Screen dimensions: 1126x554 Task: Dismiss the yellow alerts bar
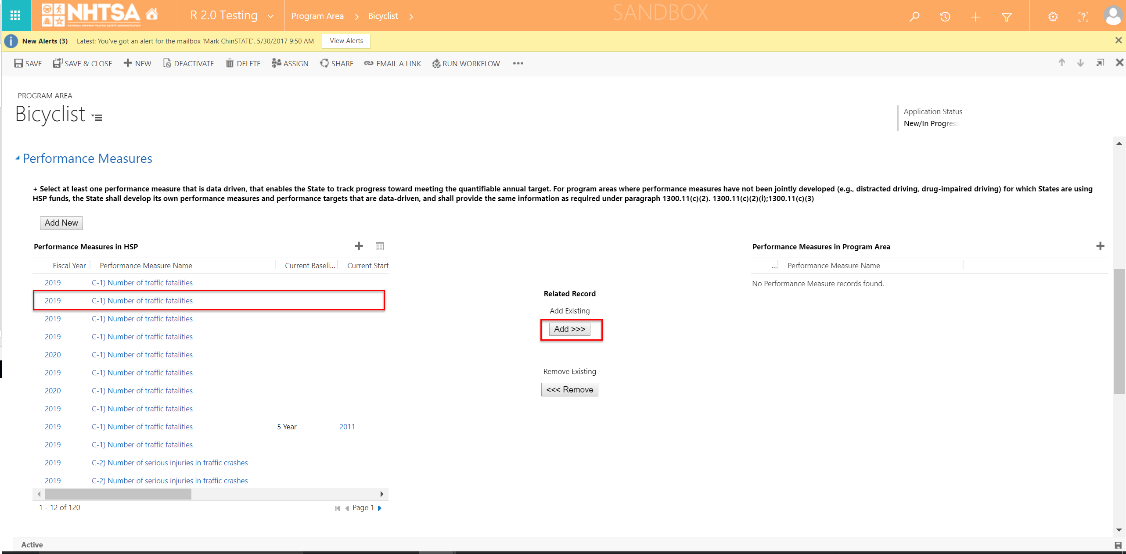click(x=1118, y=41)
